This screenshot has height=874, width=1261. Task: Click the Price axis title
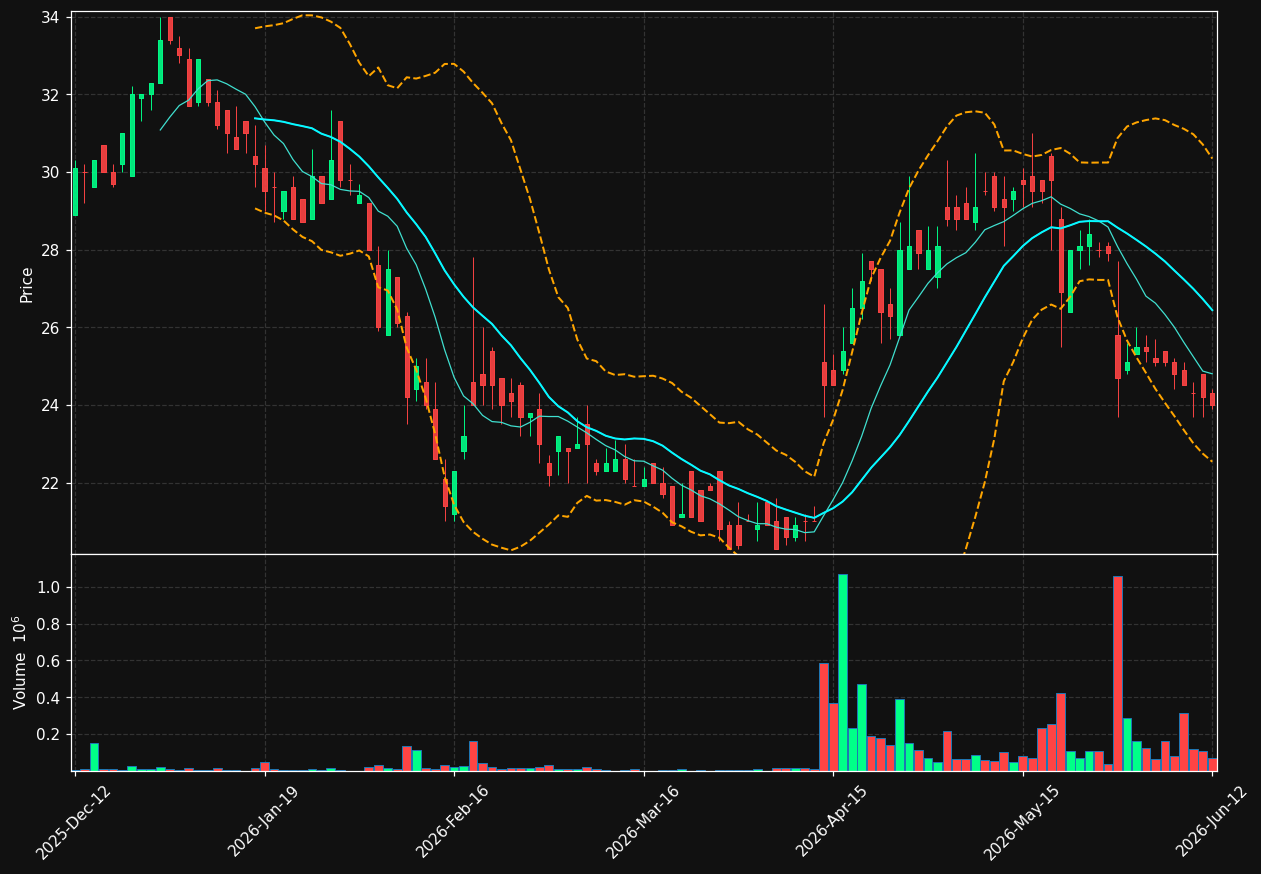pyautogui.click(x=27, y=284)
